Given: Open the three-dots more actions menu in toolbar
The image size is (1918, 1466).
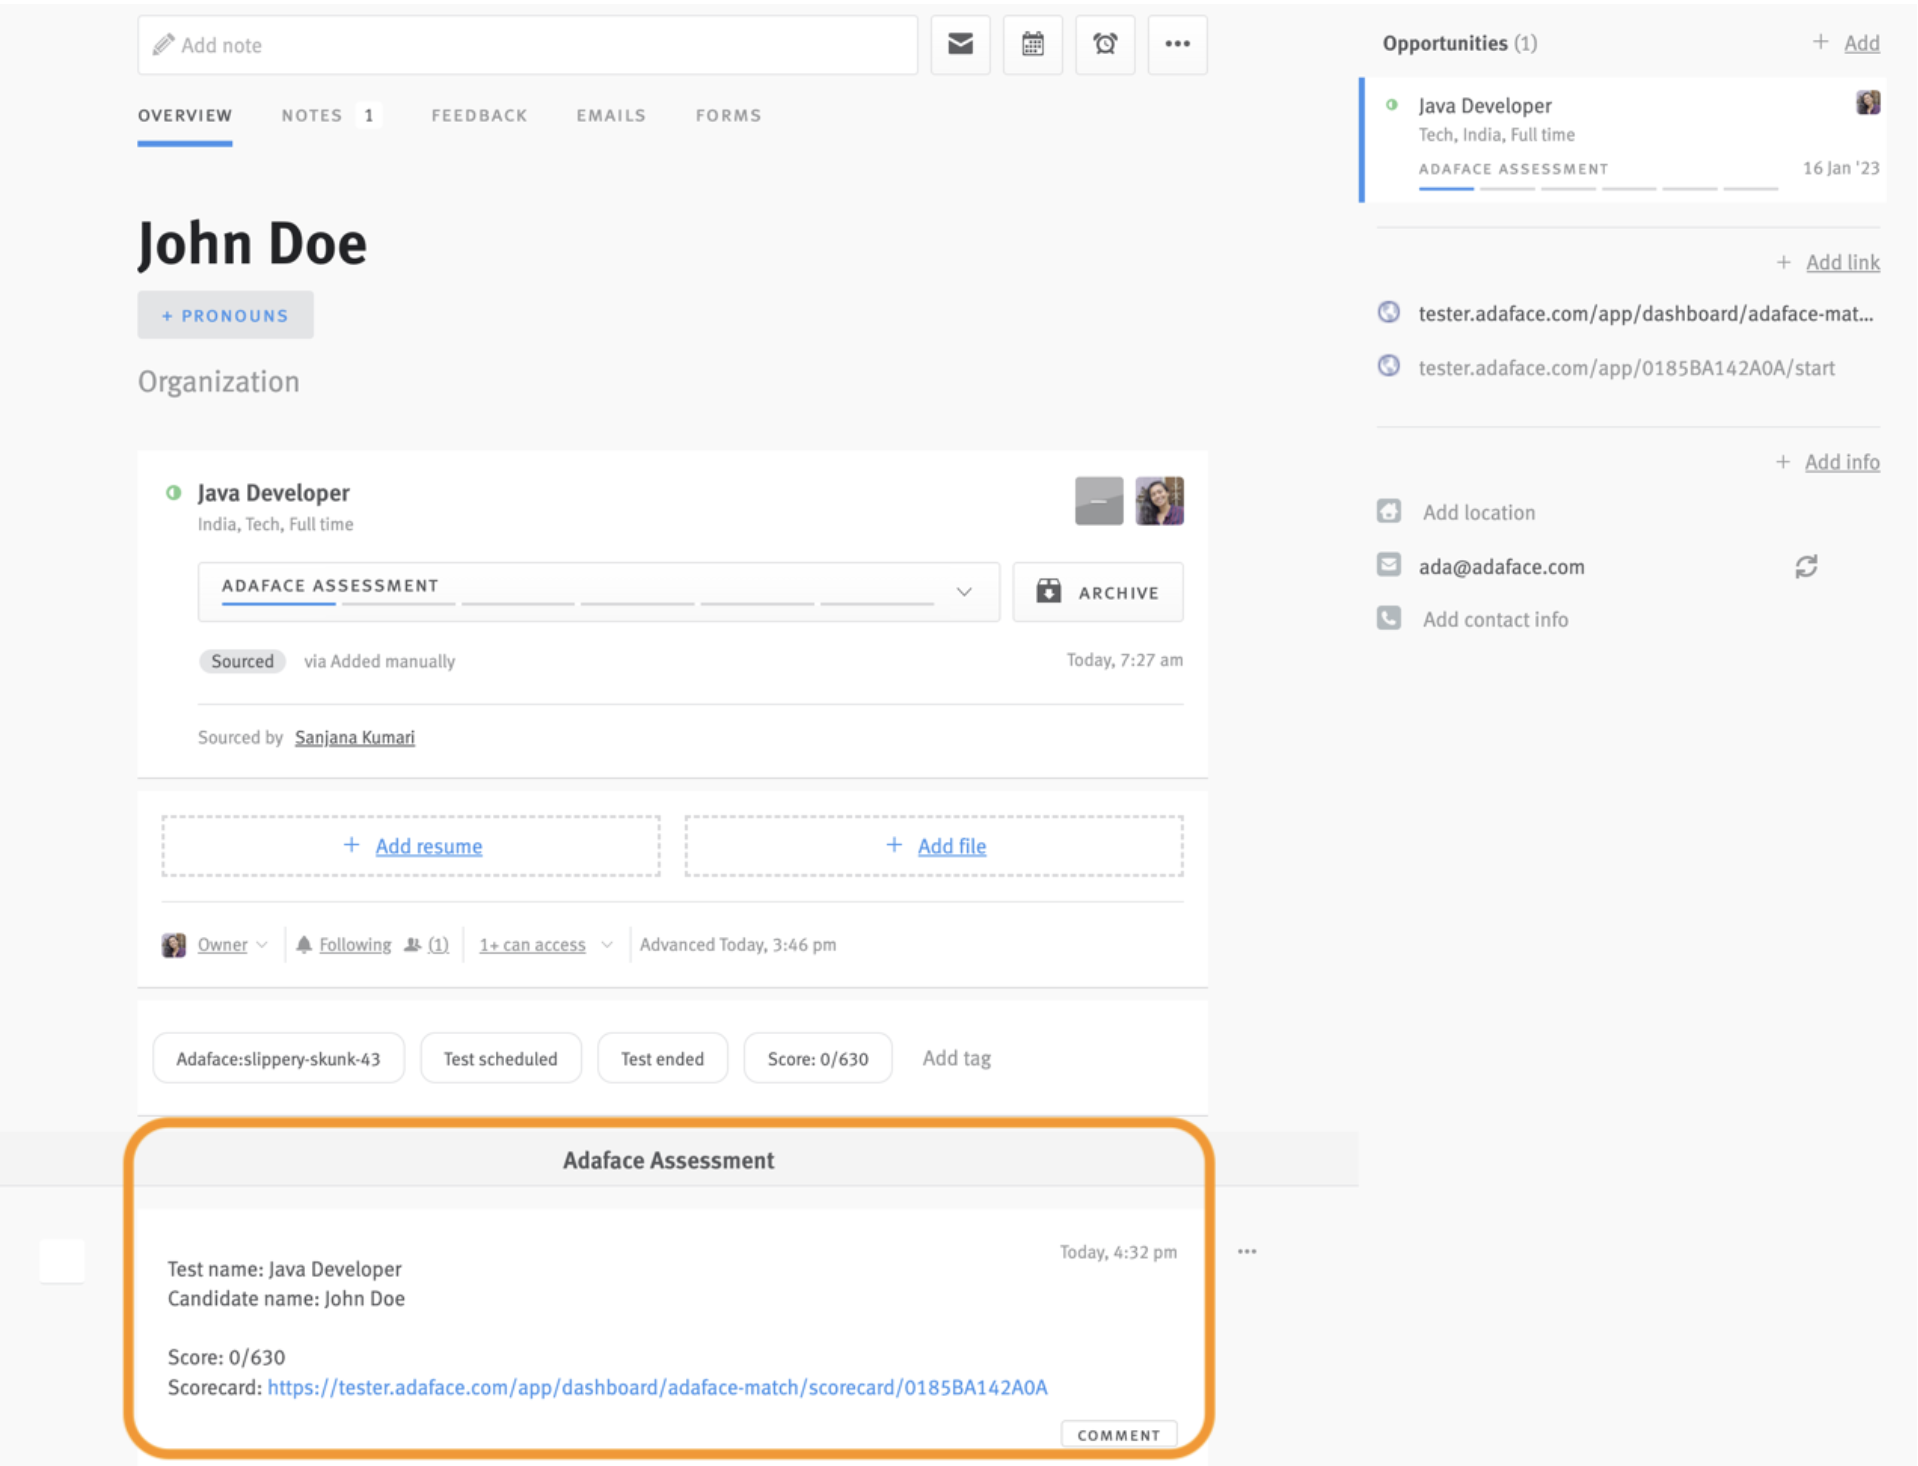Looking at the screenshot, I should [1177, 44].
